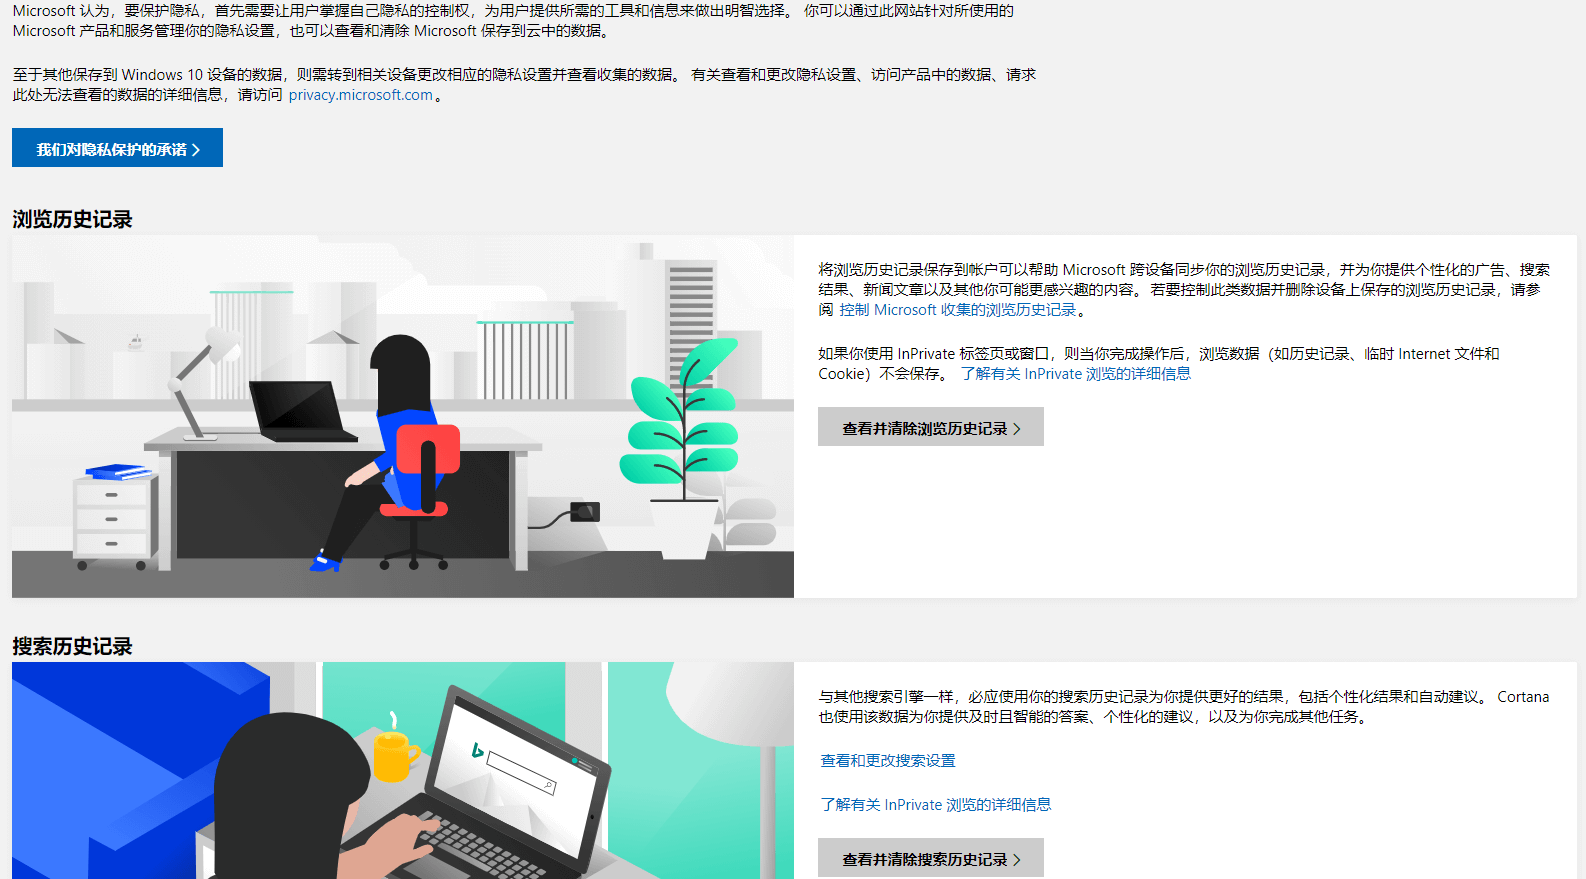Click the 浏览历史记录 section heading
This screenshot has height=879, width=1586.
pyautogui.click(x=72, y=219)
